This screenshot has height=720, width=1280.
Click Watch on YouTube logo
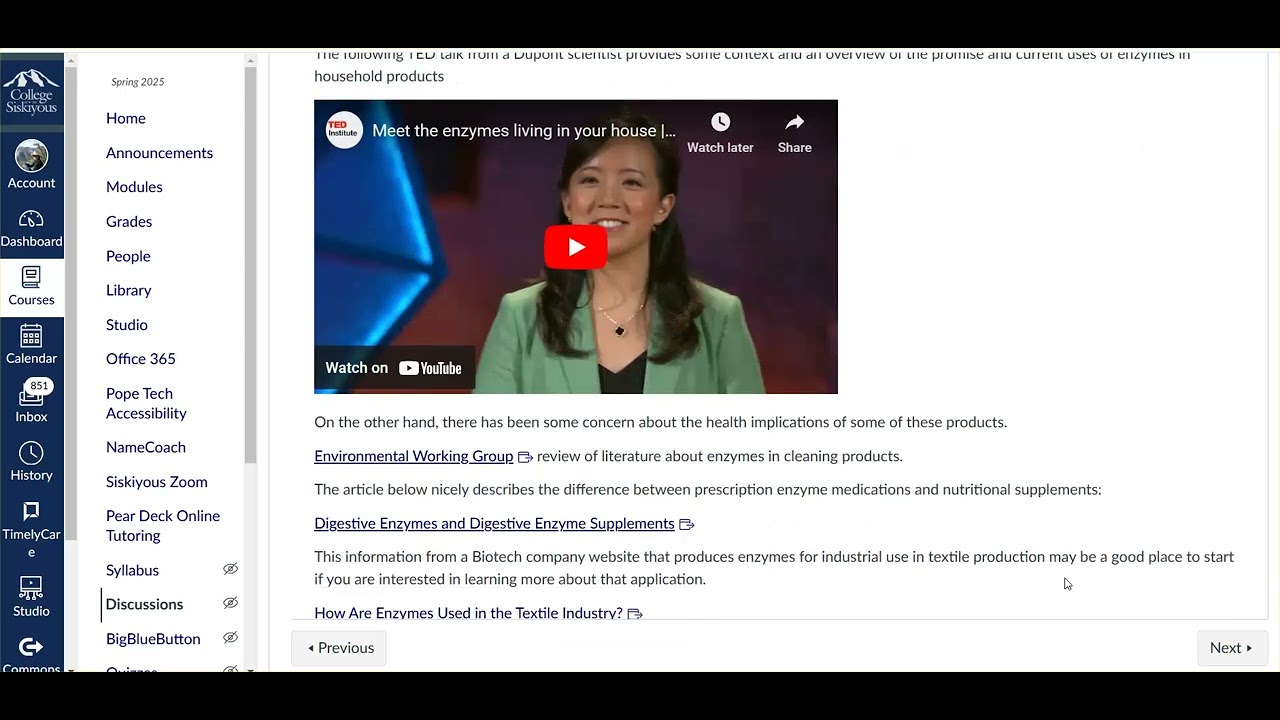coord(393,368)
